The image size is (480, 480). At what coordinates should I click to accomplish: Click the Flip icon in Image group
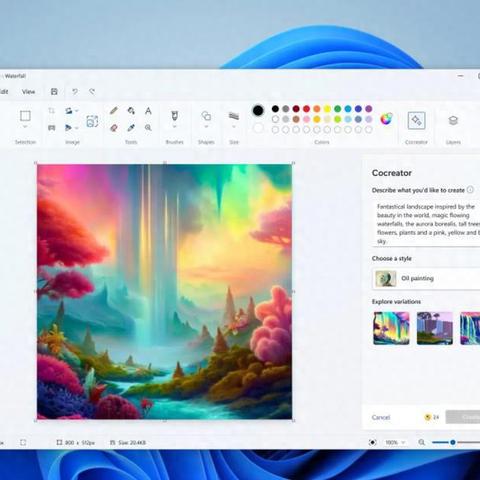[68, 128]
